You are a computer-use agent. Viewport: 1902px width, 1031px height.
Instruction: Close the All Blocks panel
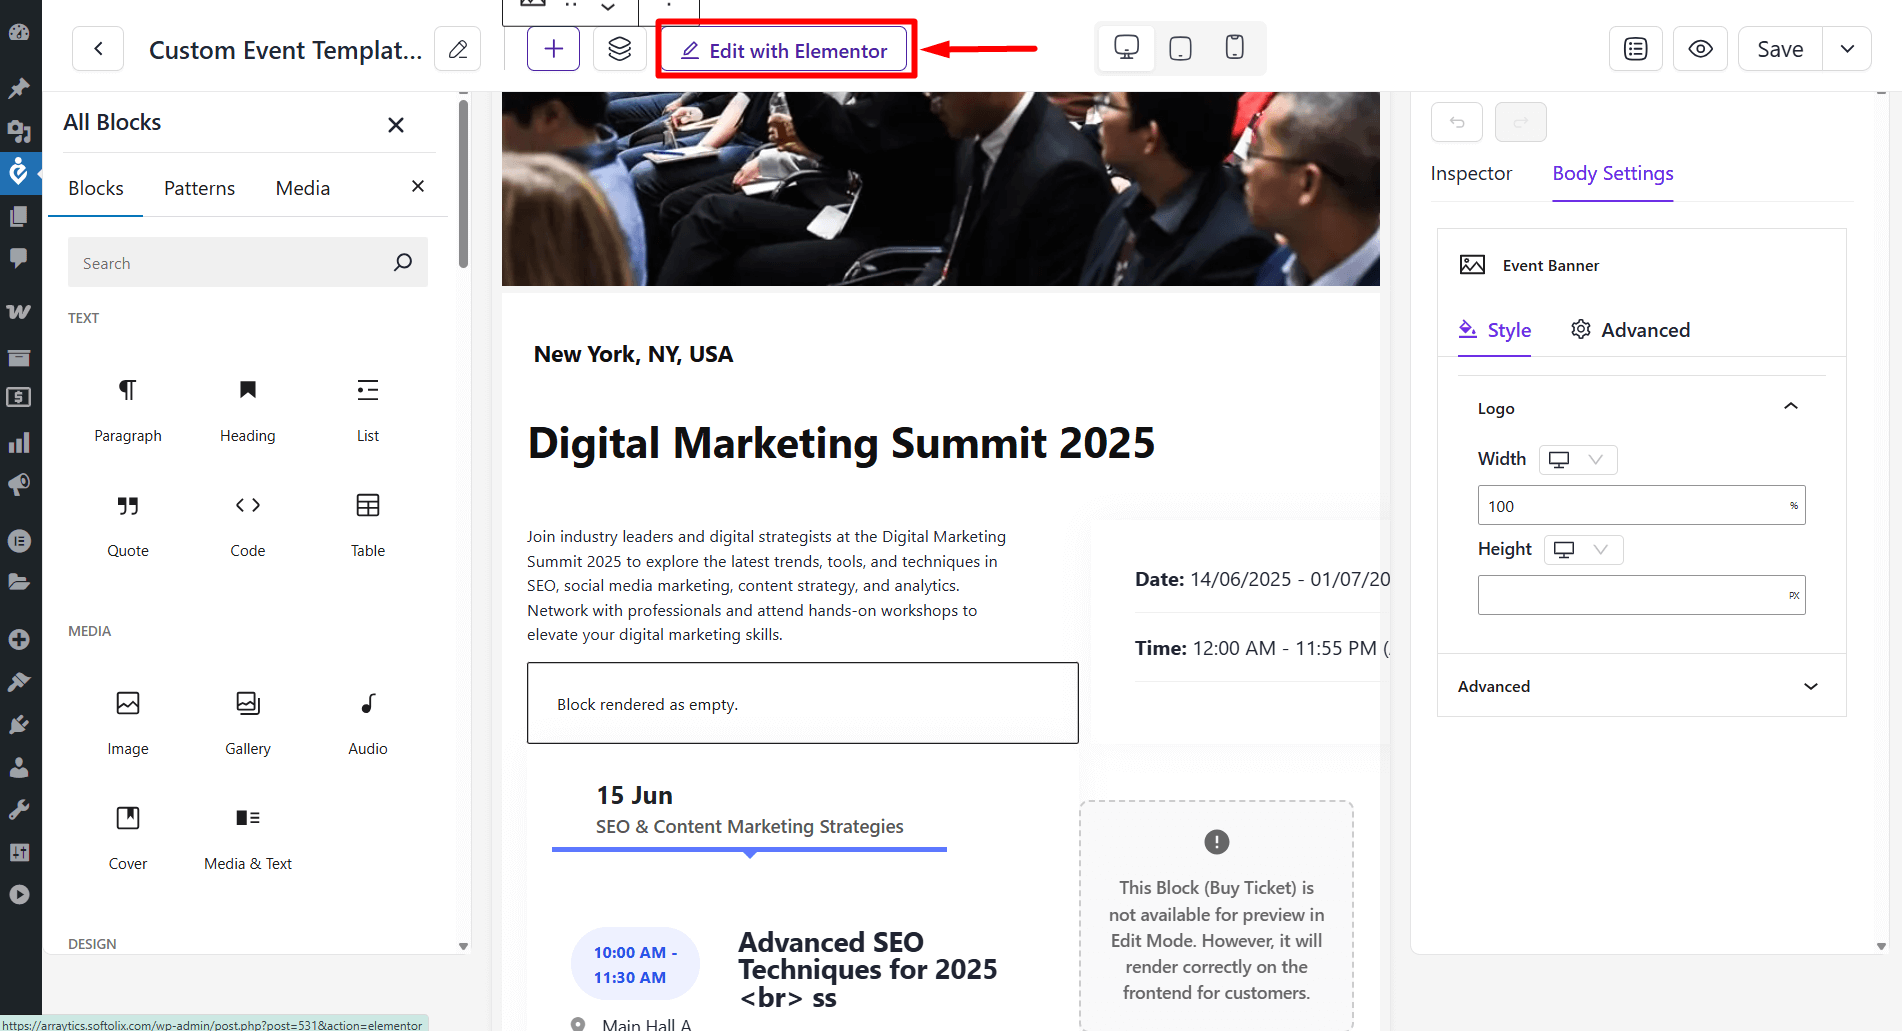(396, 125)
